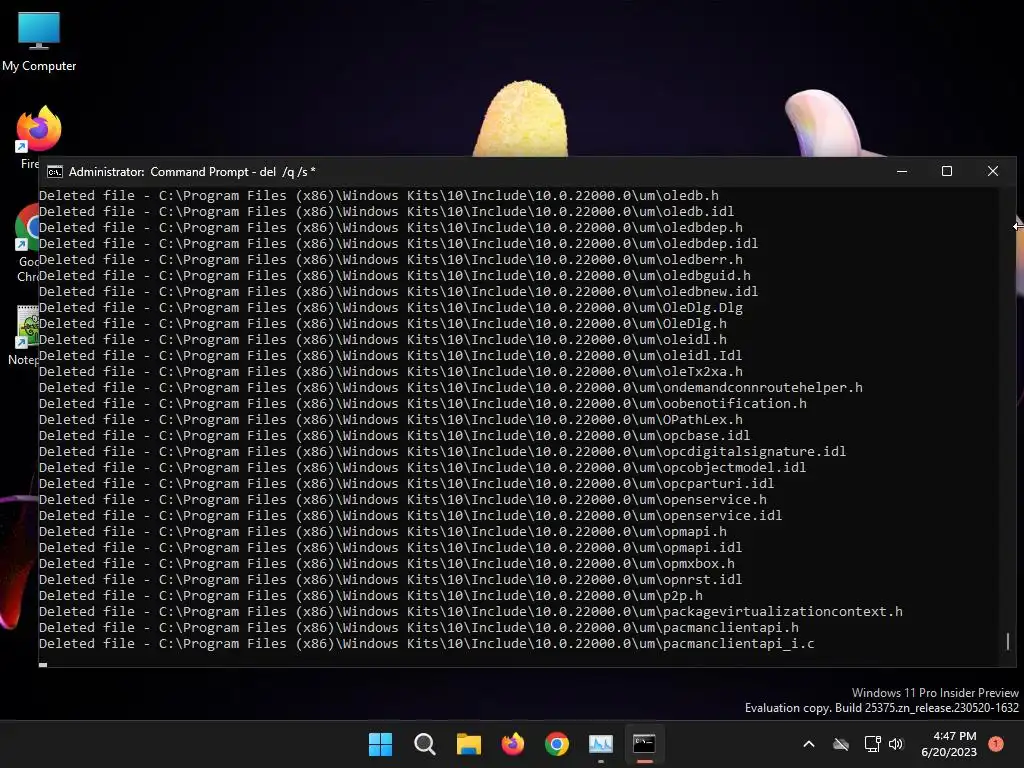
Task: Maximize the Command Prompt window
Action: point(947,171)
